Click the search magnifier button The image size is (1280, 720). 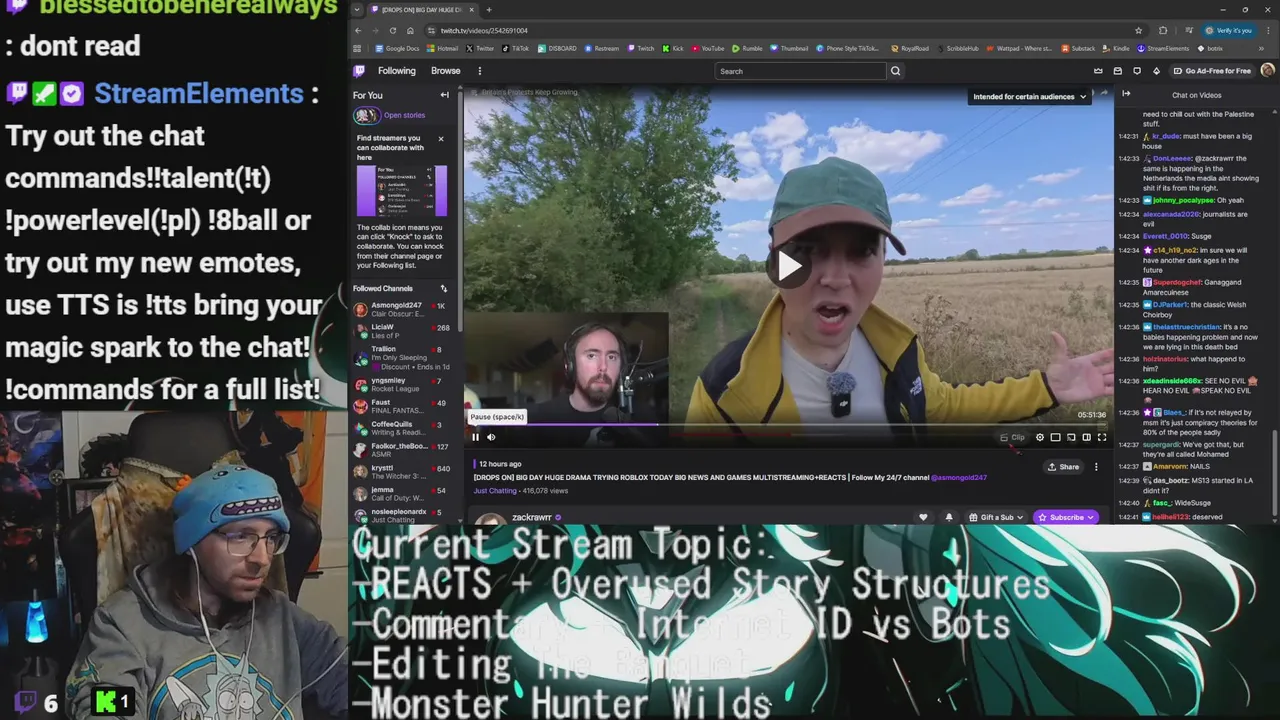[x=895, y=71]
